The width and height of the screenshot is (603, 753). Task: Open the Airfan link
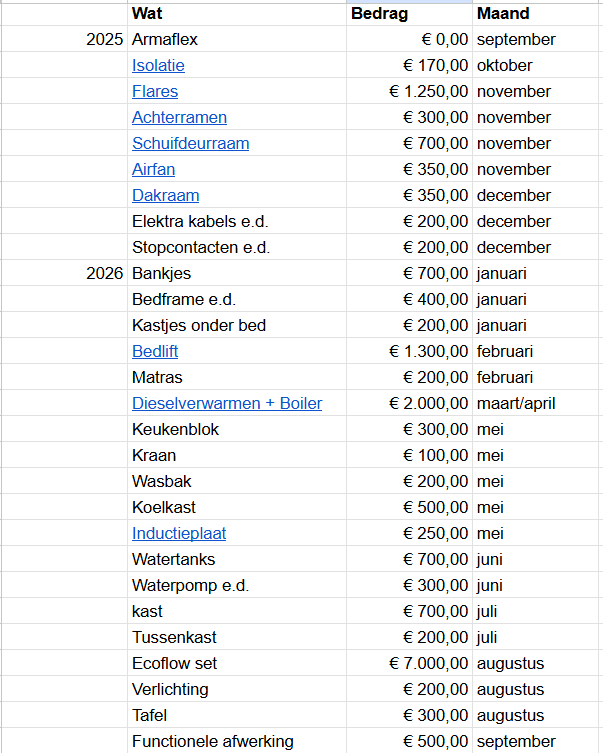(x=153, y=170)
